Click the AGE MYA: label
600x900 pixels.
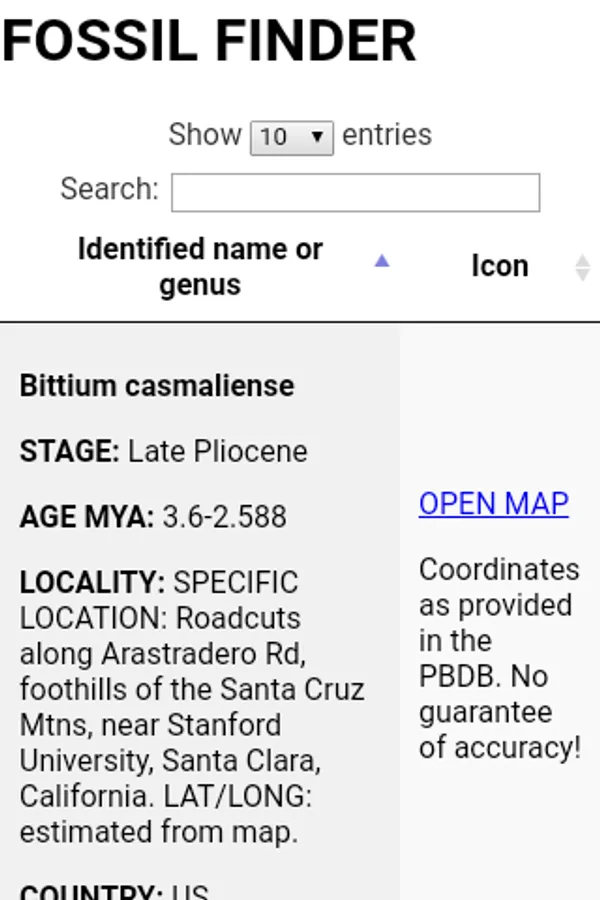pos(87,517)
